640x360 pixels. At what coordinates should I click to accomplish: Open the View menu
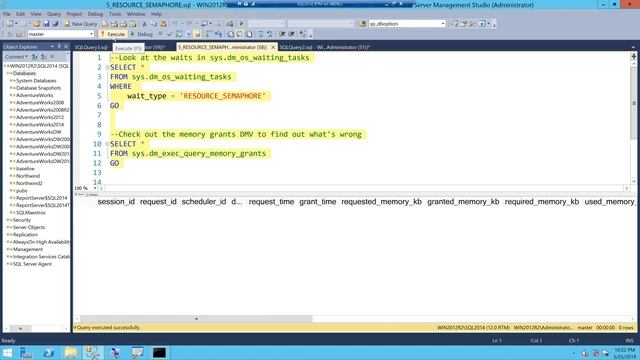pos(36,14)
